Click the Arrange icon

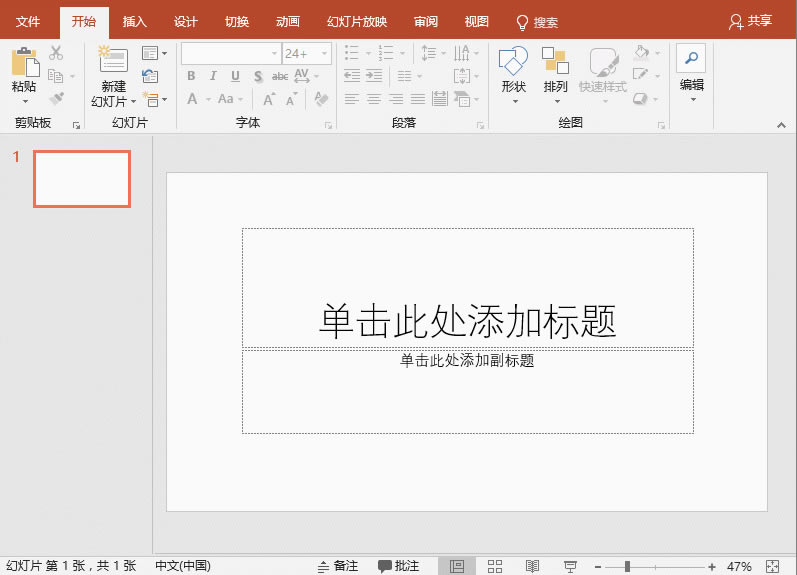tap(555, 61)
